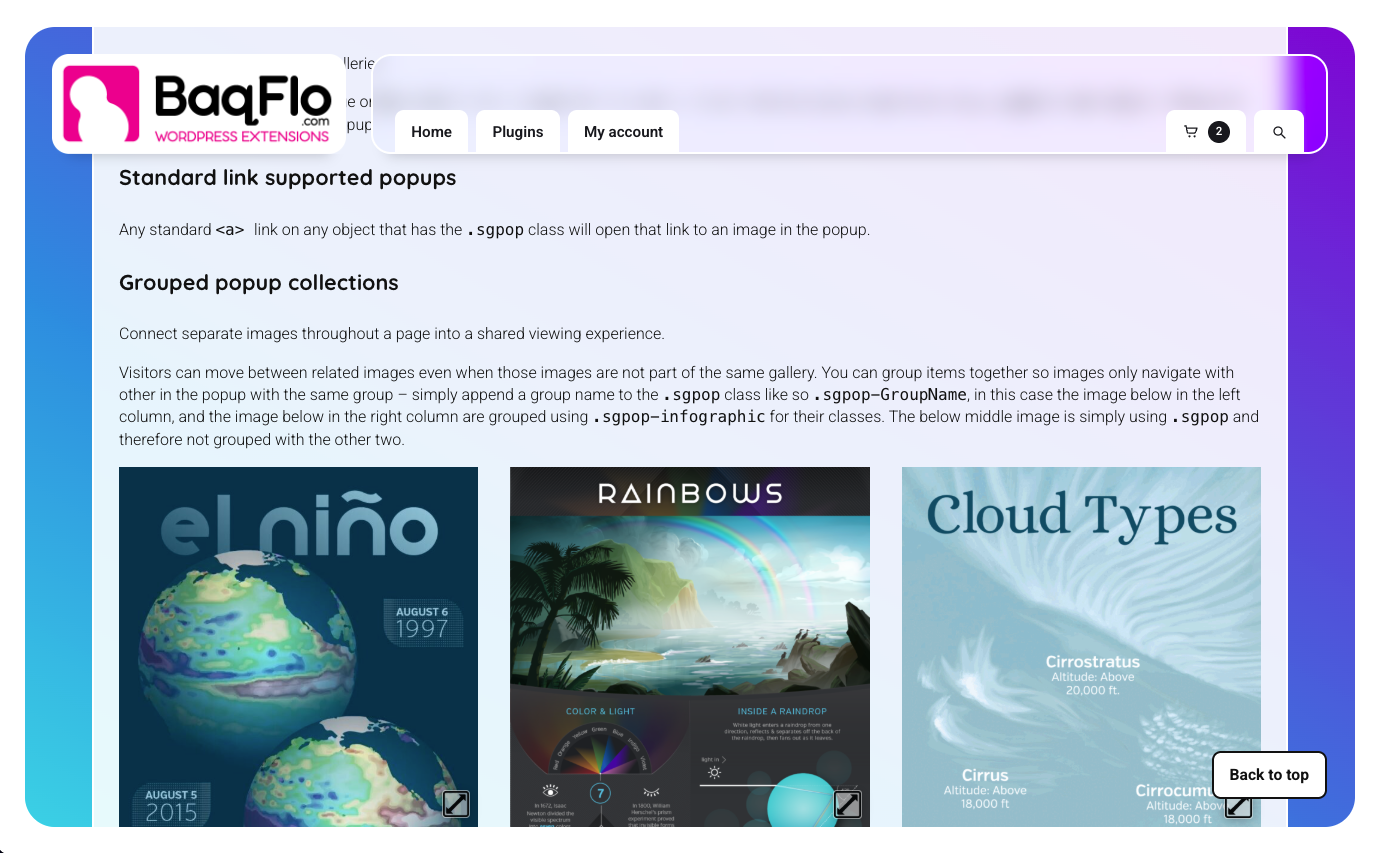Click the Back to top button

[x=1269, y=775]
